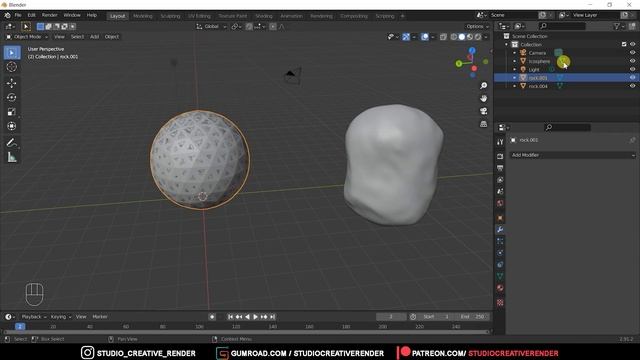Select rock.001 row in outliner
The height and width of the screenshot is (360, 640).
pyautogui.click(x=567, y=78)
